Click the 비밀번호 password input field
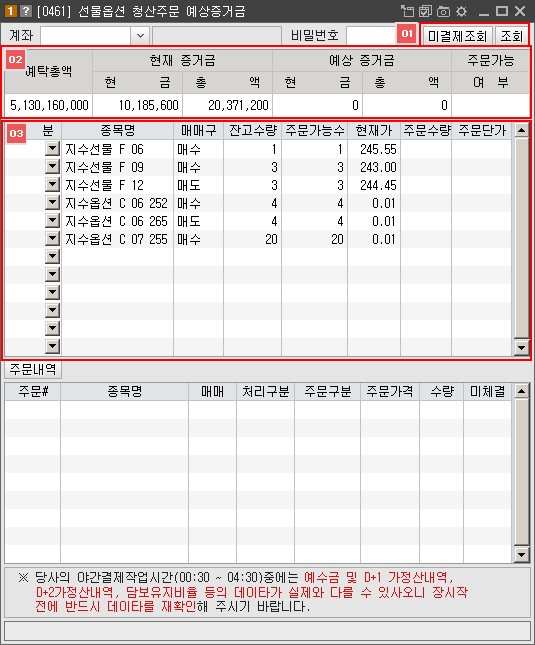 (x=371, y=35)
